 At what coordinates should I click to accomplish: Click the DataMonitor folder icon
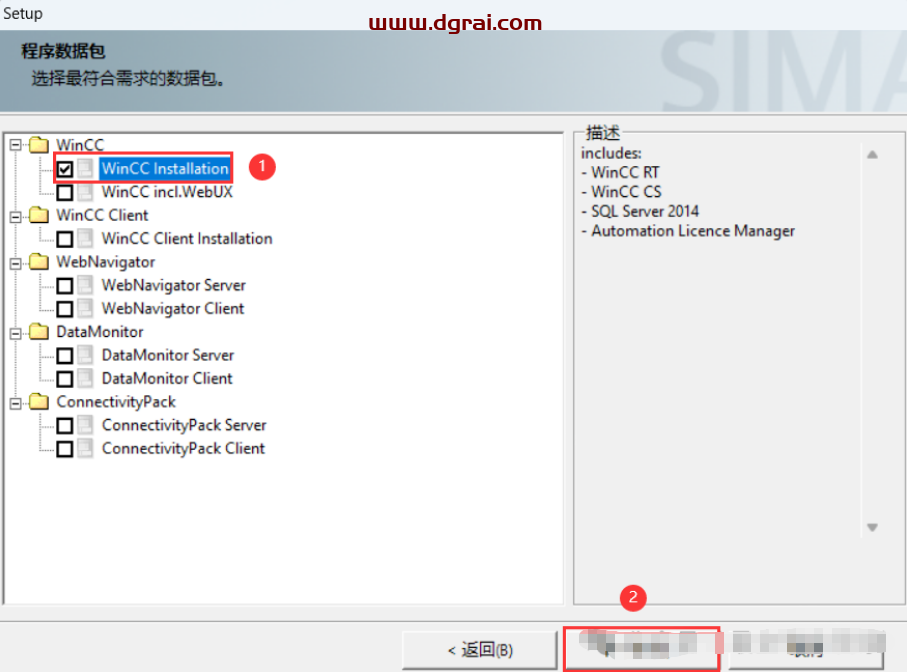point(39,332)
